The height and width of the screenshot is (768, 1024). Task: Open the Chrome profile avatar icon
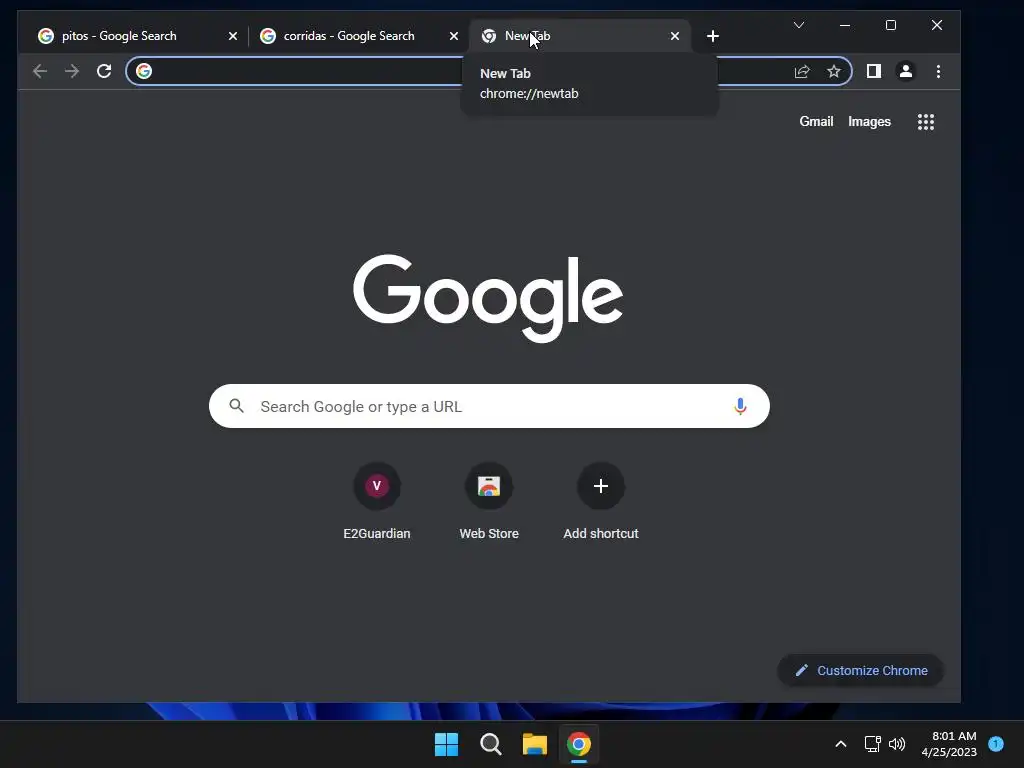click(906, 71)
